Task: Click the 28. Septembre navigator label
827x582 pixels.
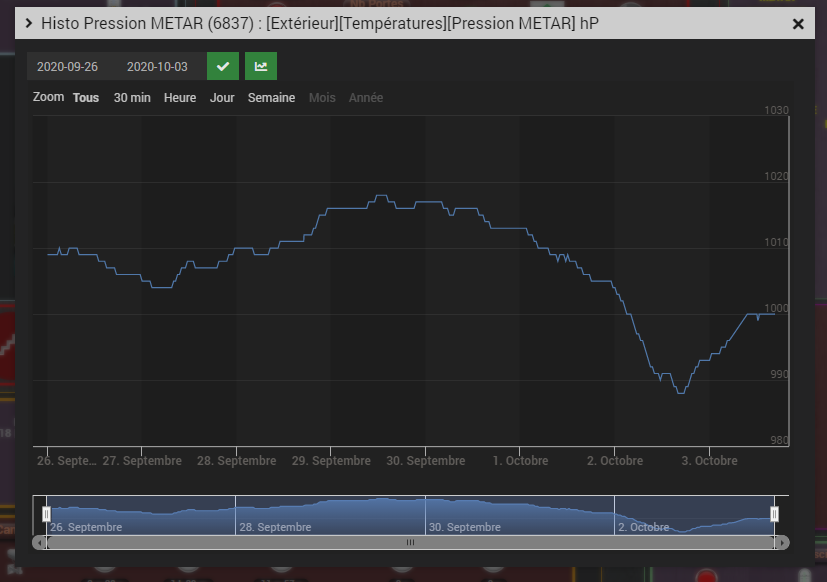Action: 275,527
